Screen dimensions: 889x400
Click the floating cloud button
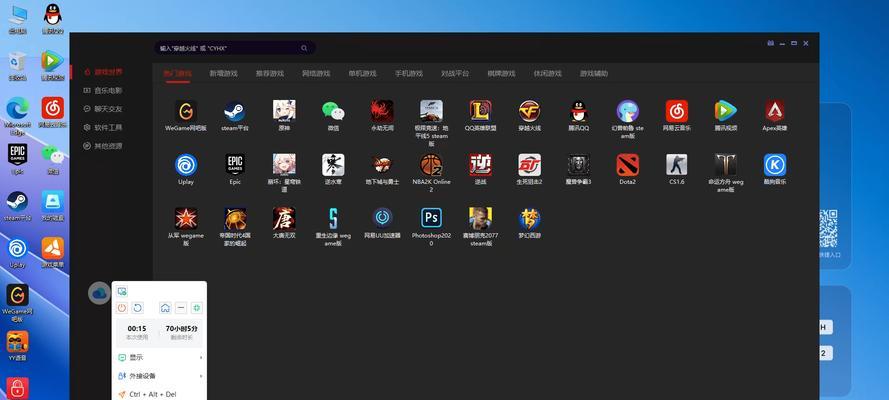point(99,293)
